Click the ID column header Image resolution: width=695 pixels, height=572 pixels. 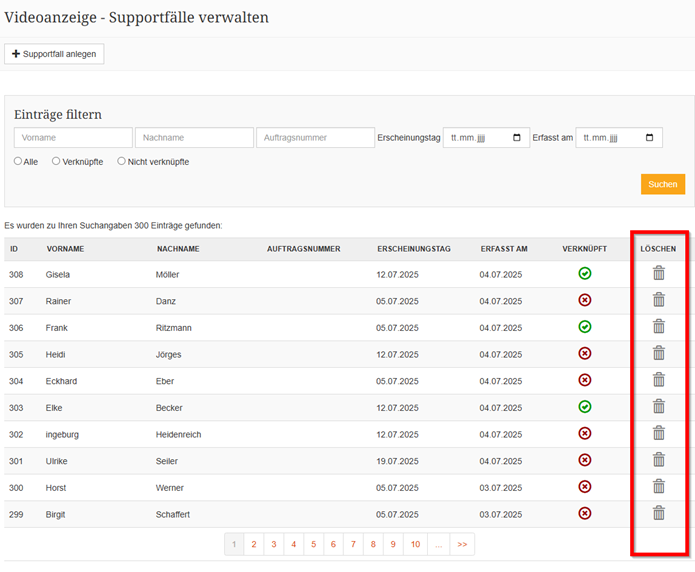coord(14,249)
